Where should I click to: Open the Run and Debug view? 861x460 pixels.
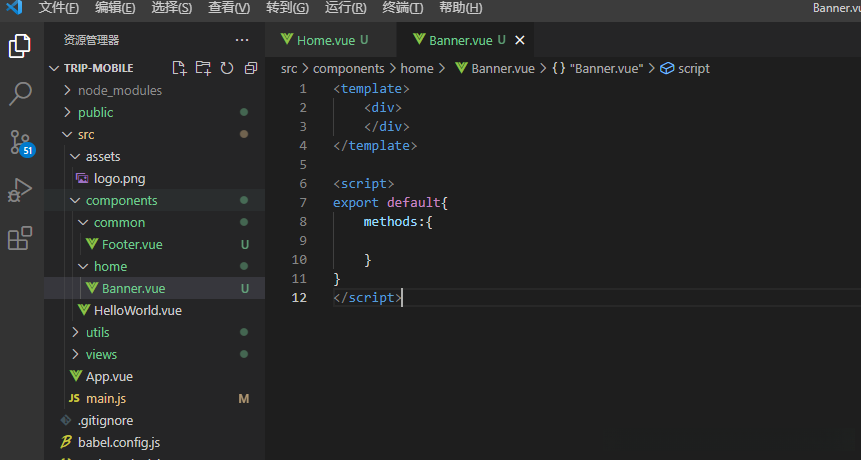20,190
